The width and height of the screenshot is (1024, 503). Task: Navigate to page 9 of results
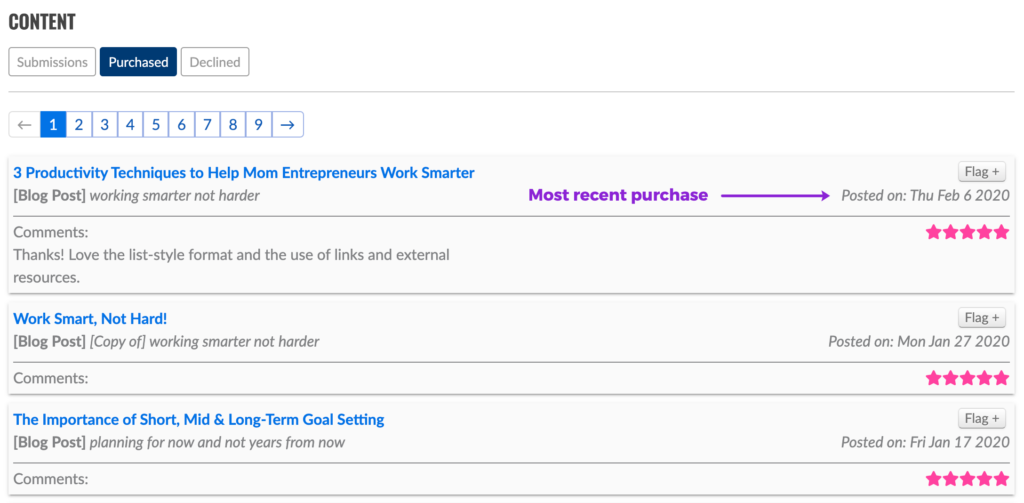258,125
